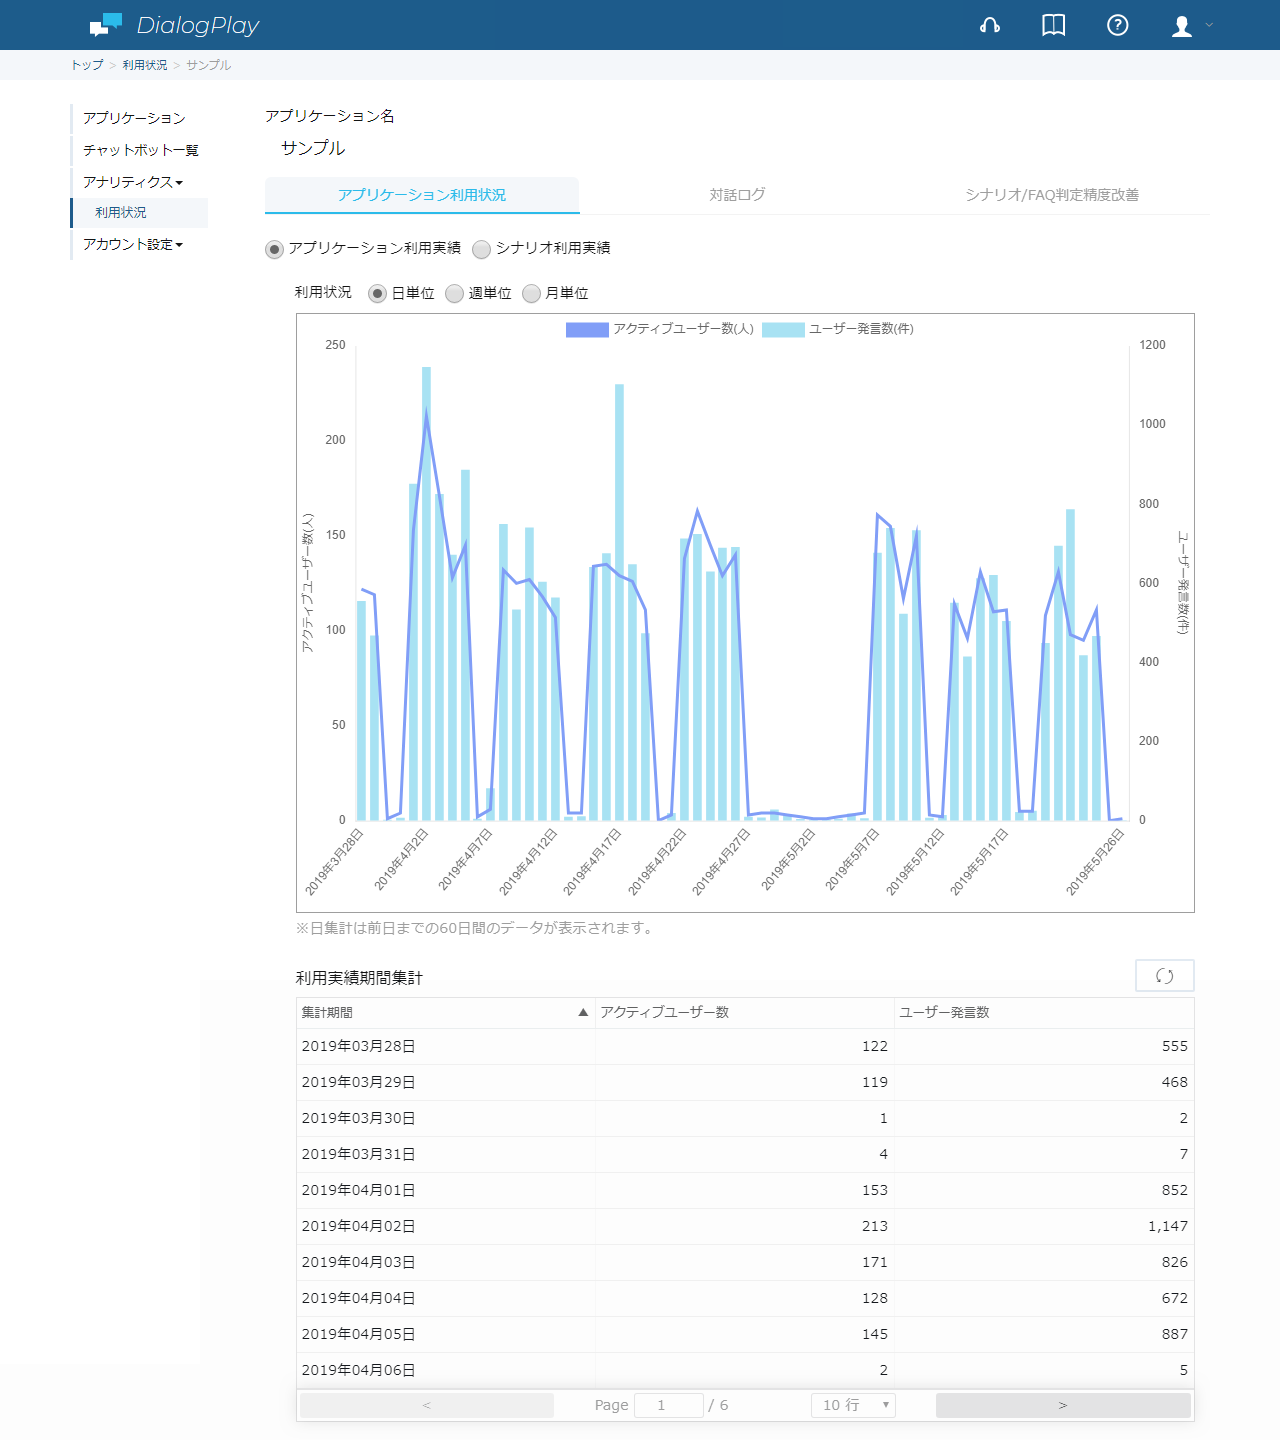Open the user menu dropdown chevron
This screenshot has height=1440, width=1280.
(1209, 25)
